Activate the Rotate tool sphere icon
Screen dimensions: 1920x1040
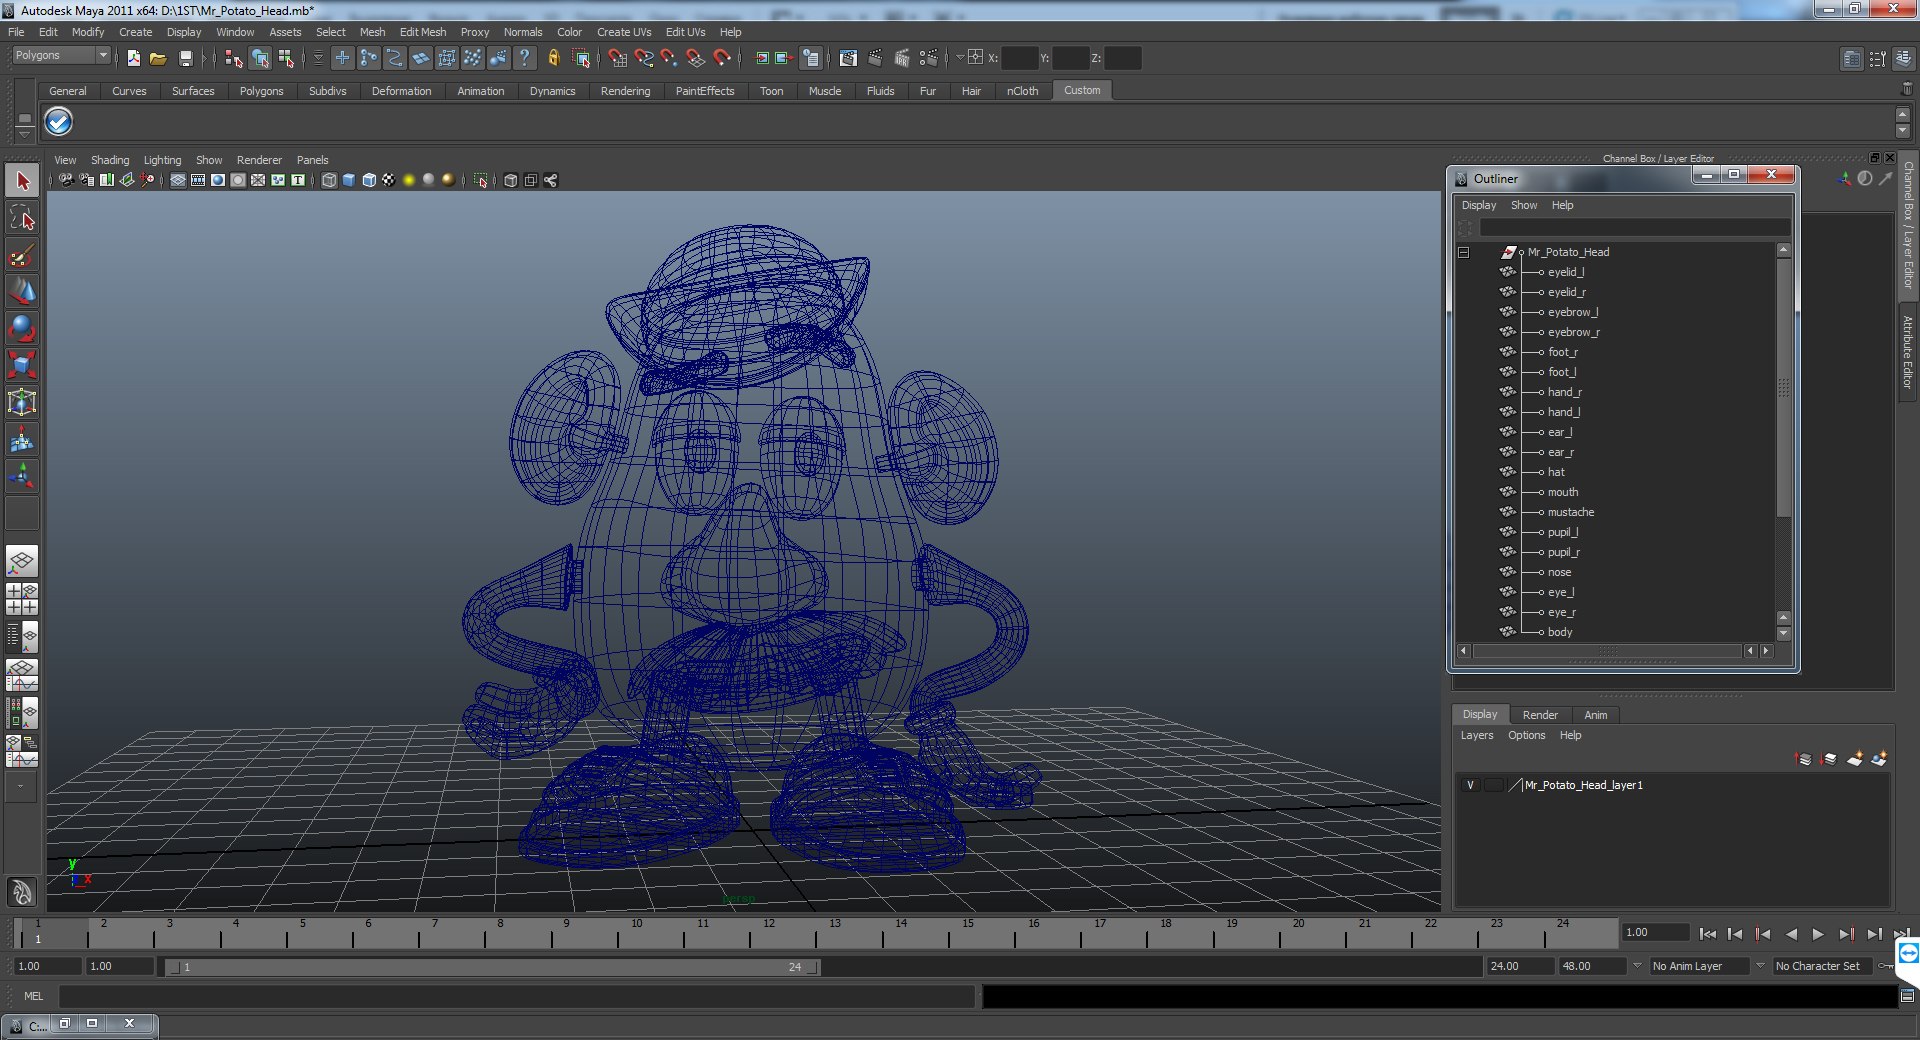click(x=22, y=328)
